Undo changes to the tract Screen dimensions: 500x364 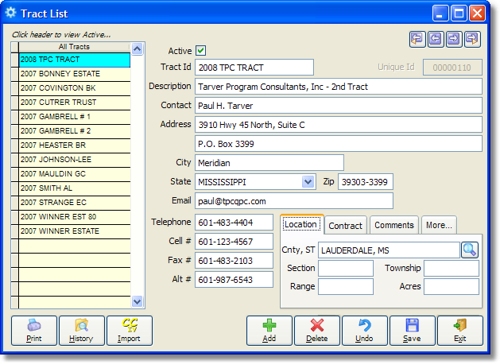pyautogui.click(x=364, y=331)
